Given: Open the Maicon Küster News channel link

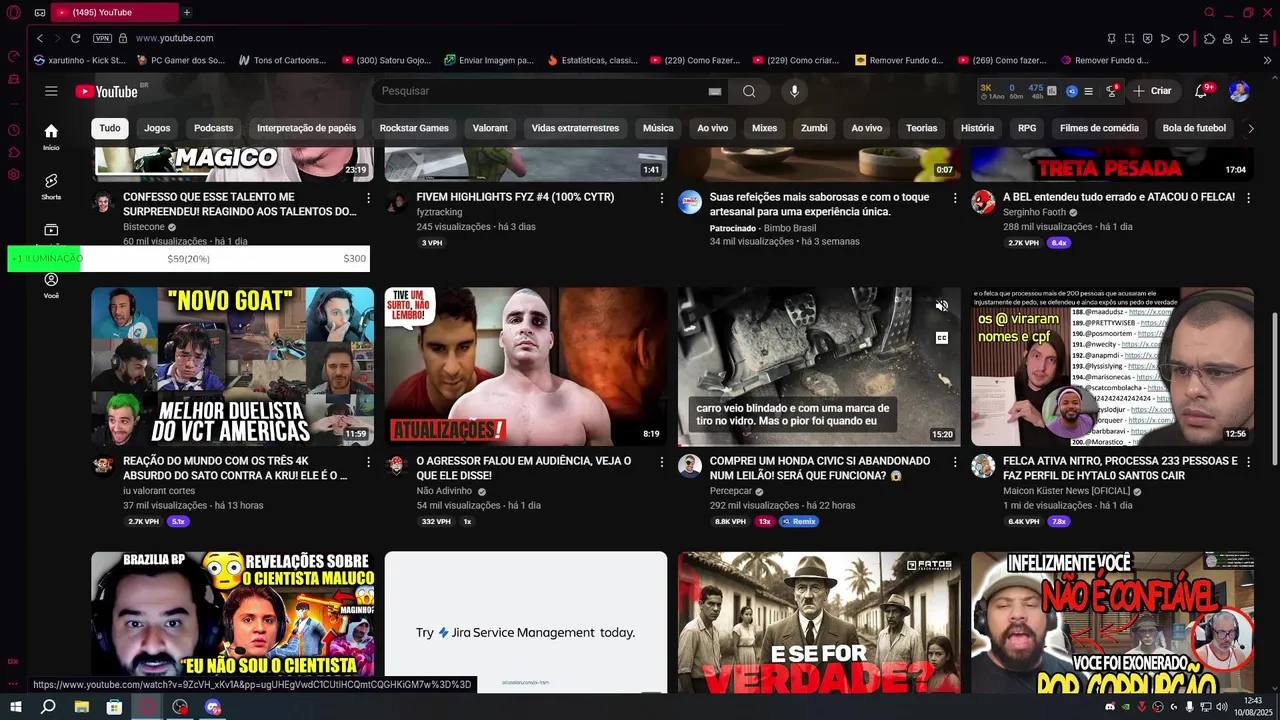Looking at the screenshot, I should [x=1067, y=491].
